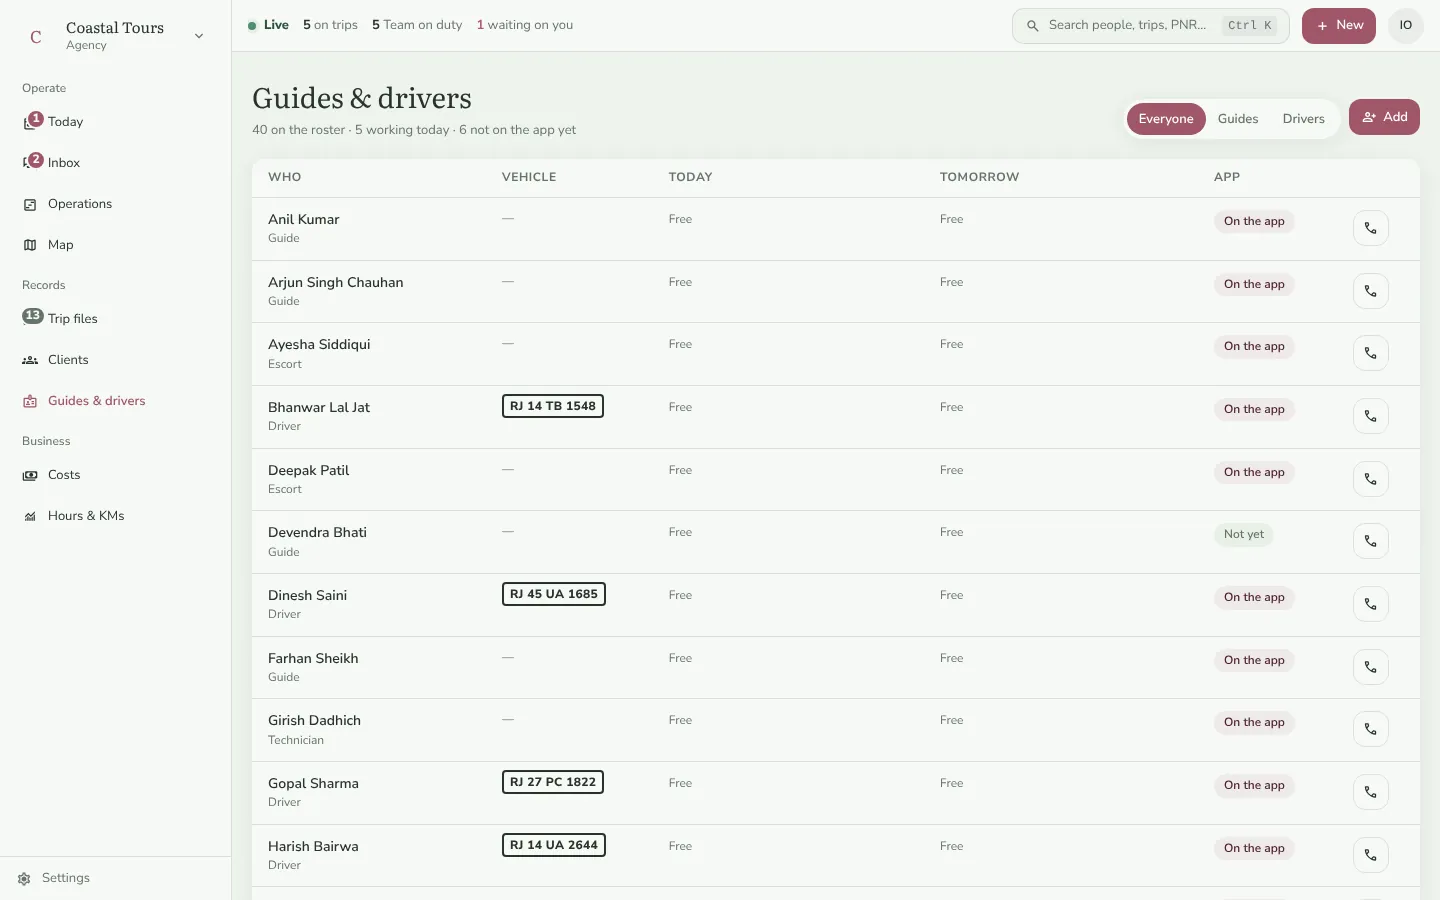The image size is (1440, 900).
Task: Call Anil Kumar via phone icon
Action: [1370, 228]
